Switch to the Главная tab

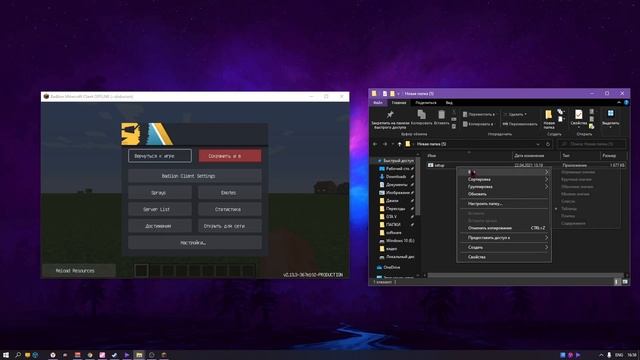point(399,103)
